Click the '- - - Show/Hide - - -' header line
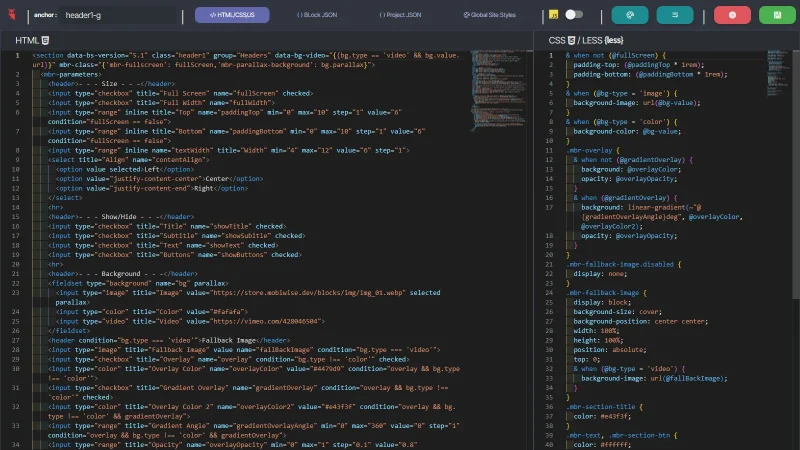This screenshot has height=450, width=800. pyautogui.click(x=121, y=217)
